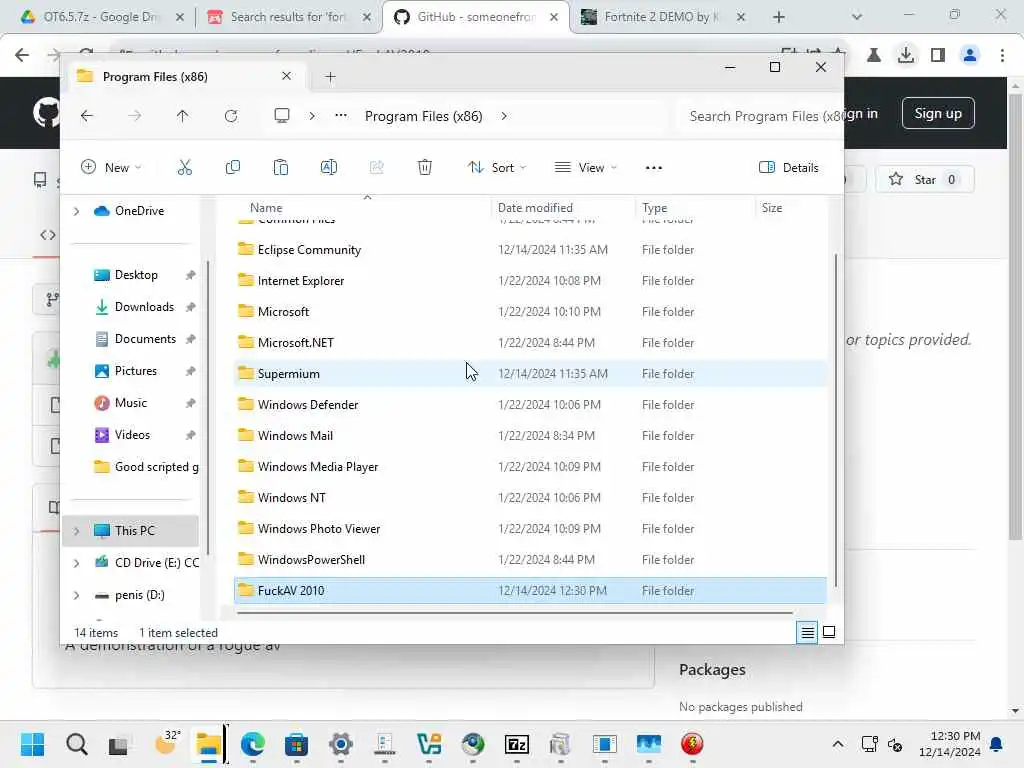
Task: Open Documents in the navigation pane
Action: 145,339
